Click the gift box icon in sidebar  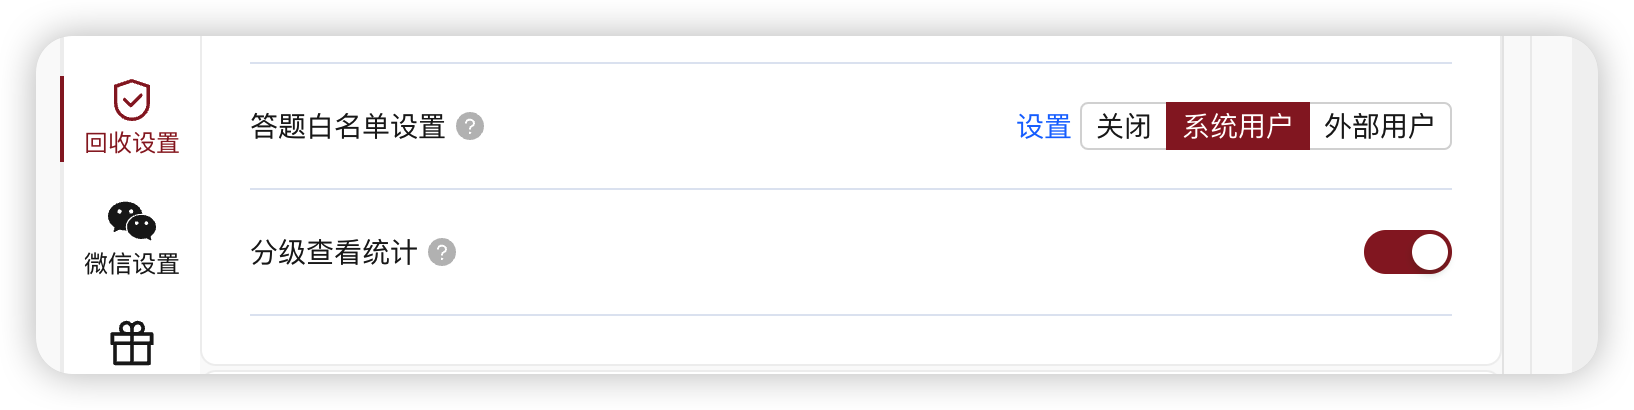pos(131,343)
